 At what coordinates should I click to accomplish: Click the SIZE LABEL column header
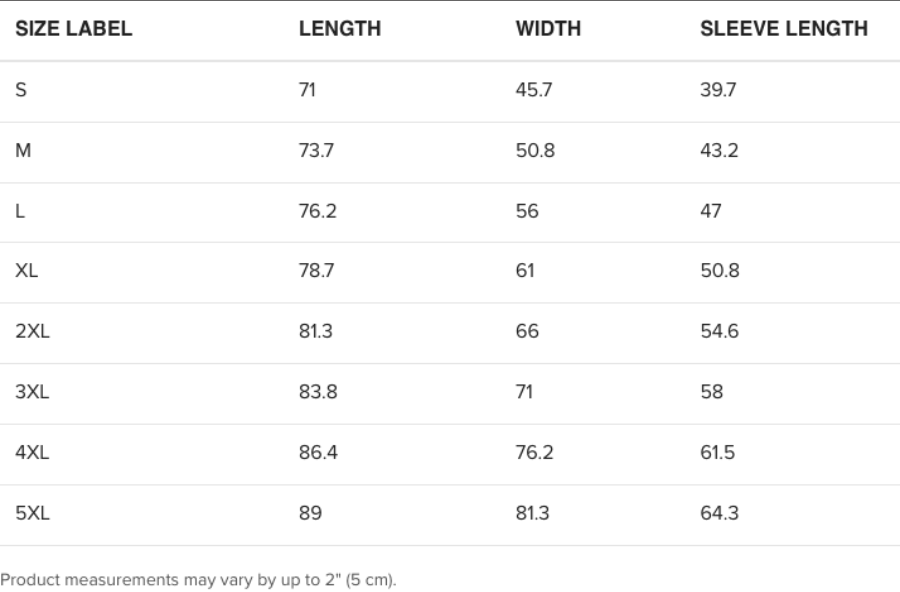(73, 29)
